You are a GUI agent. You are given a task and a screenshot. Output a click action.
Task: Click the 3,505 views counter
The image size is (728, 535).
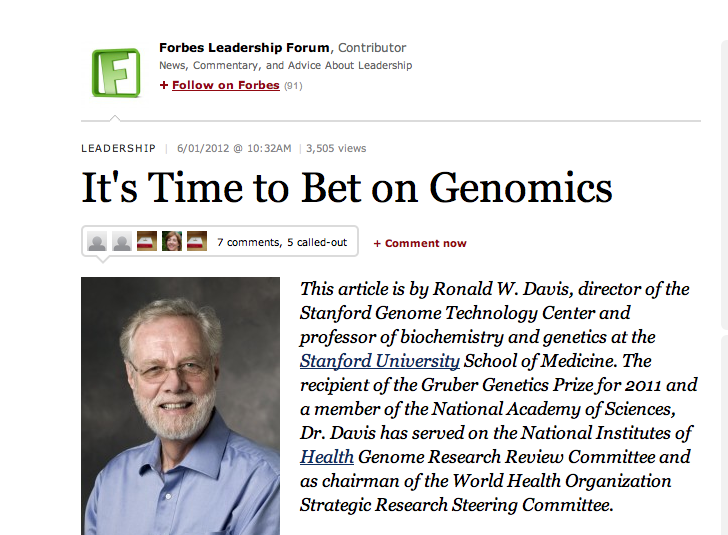[x=336, y=149]
